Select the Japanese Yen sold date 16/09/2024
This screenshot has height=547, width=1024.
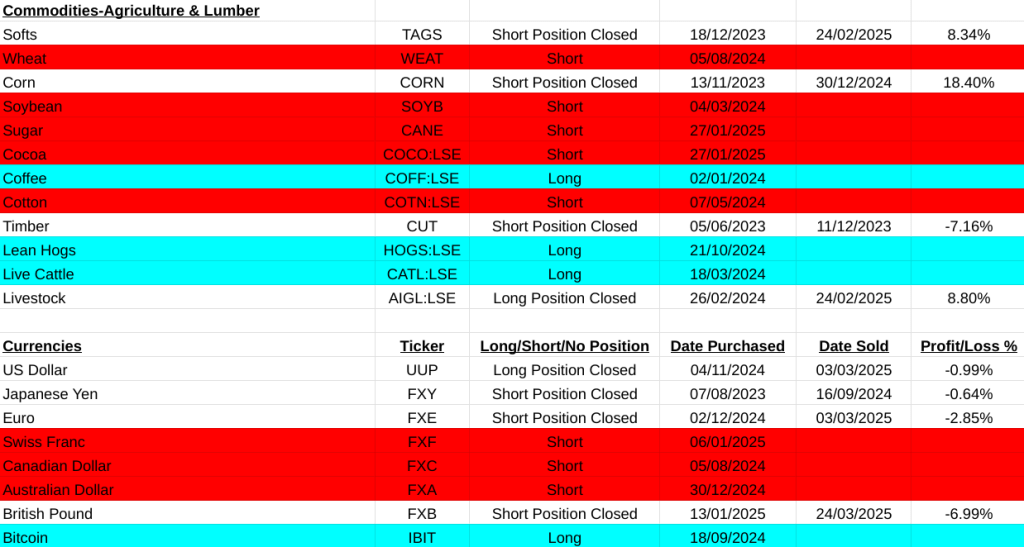pyautogui.click(x=853, y=394)
